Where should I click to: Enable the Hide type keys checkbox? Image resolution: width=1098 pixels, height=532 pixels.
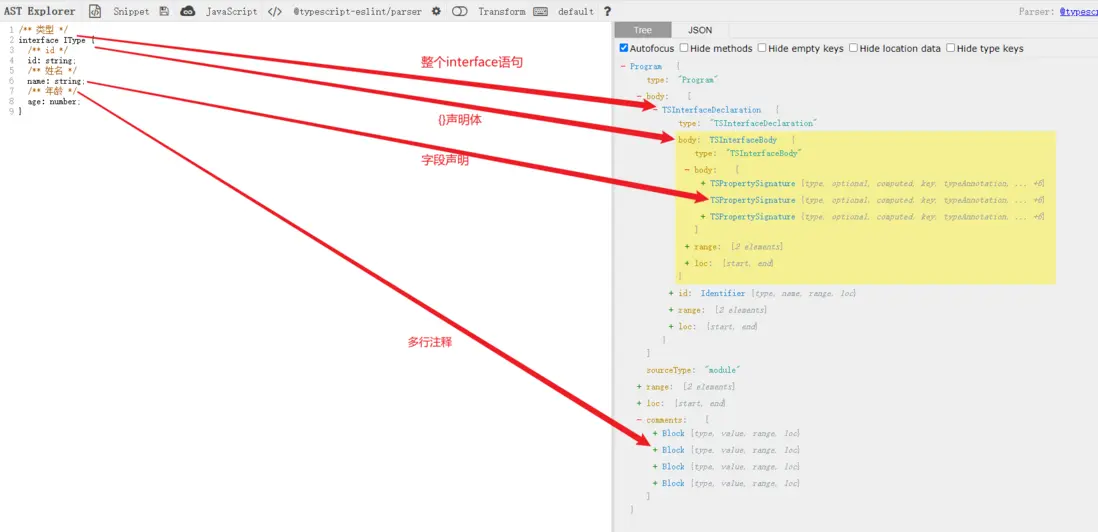pyautogui.click(x=950, y=48)
